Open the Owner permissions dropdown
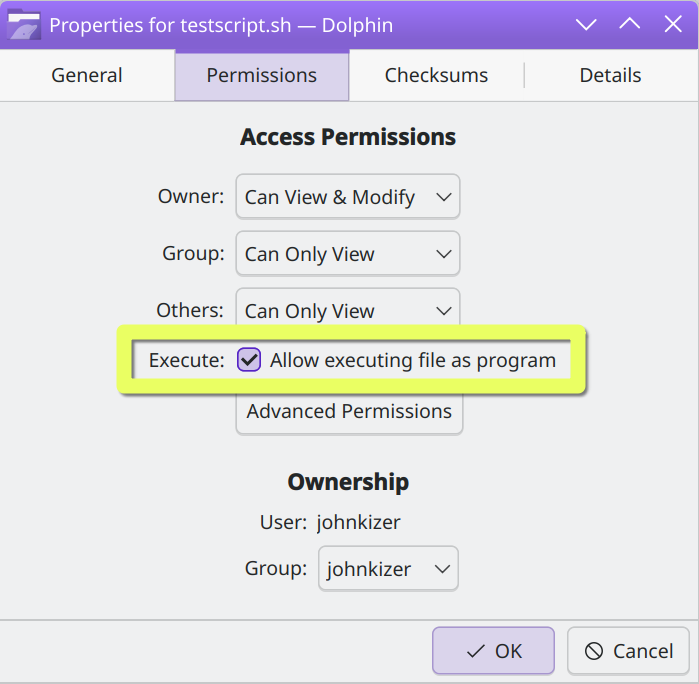This screenshot has width=699, height=684. point(348,197)
